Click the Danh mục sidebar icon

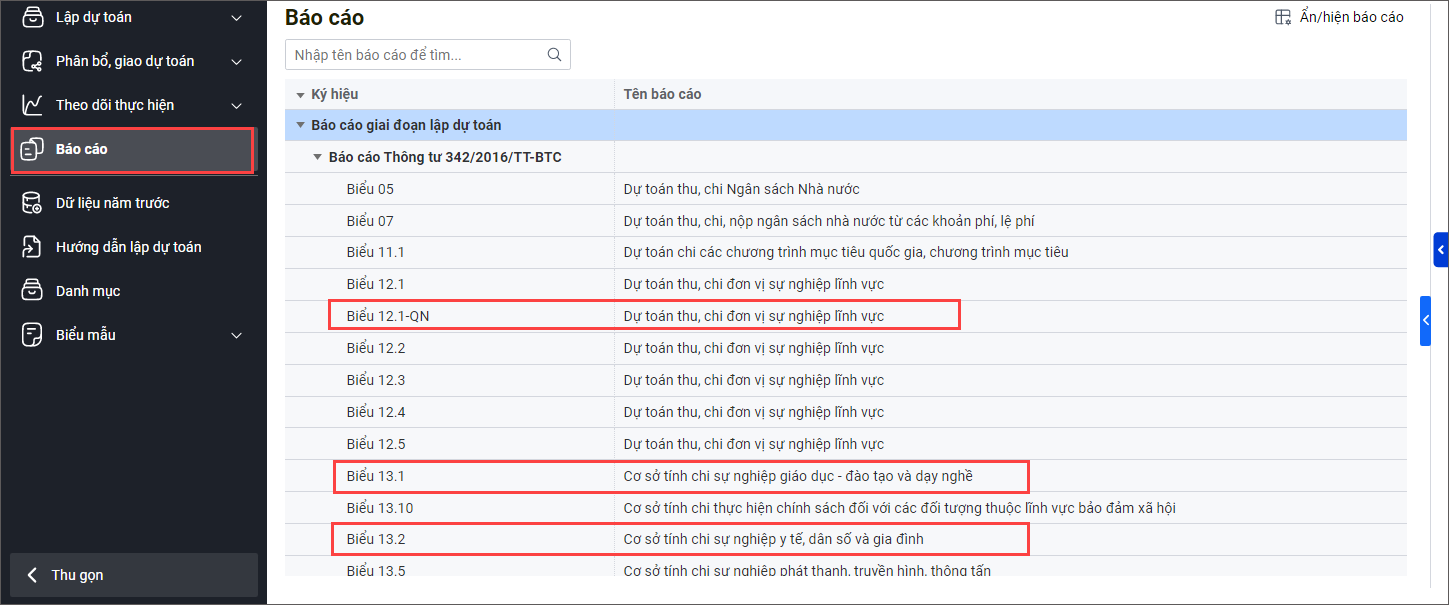click(x=33, y=291)
